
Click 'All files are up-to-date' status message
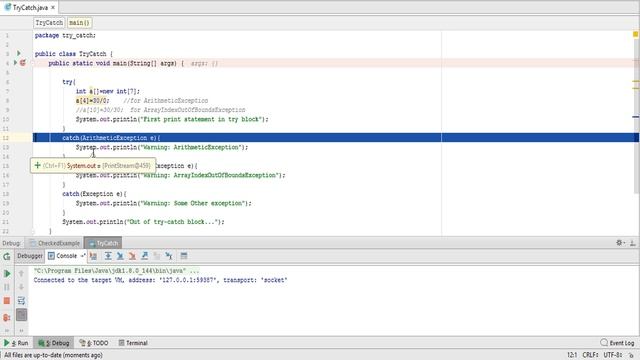53,355
